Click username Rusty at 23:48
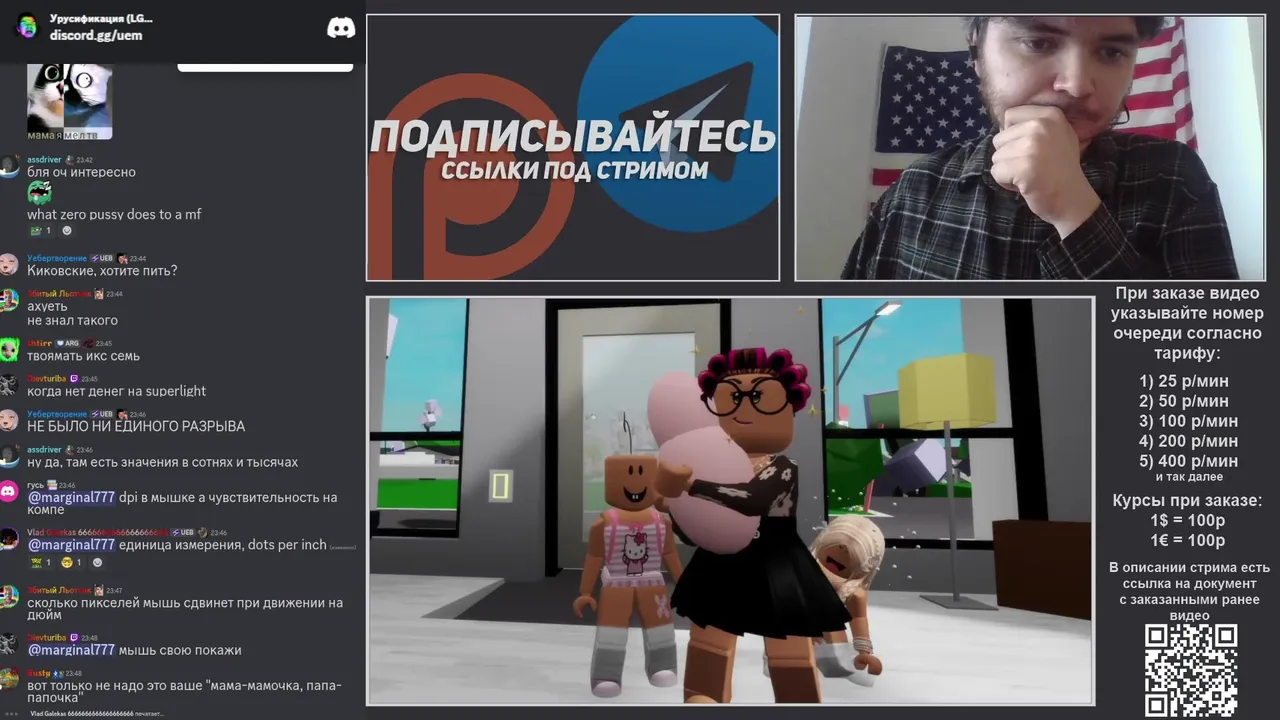1280x720 pixels. coord(39,673)
